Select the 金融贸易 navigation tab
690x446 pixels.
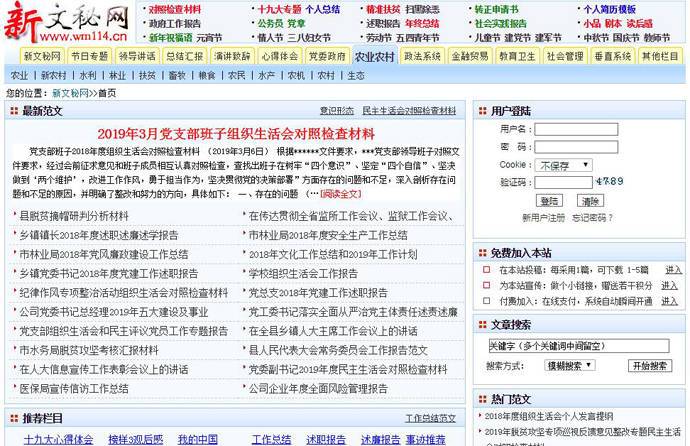coord(470,57)
